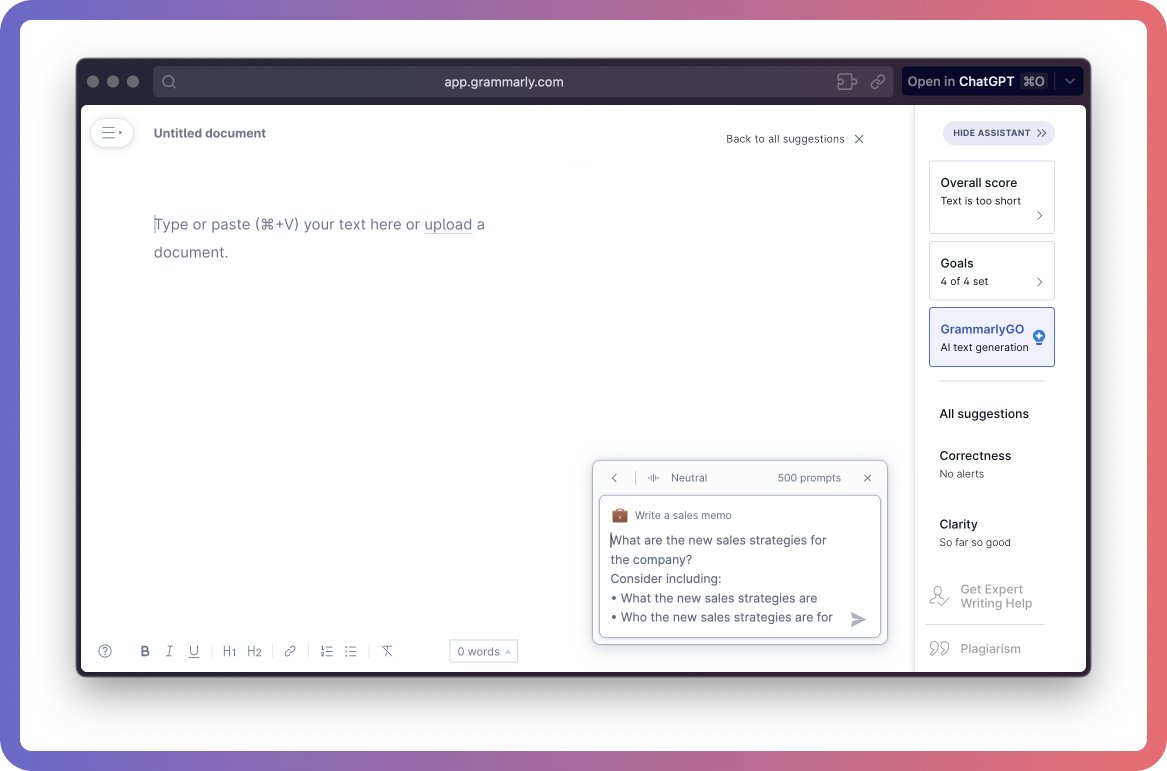Send the prompt with the arrow icon
Viewport: 1167px width, 771px height.
tap(857, 619)
